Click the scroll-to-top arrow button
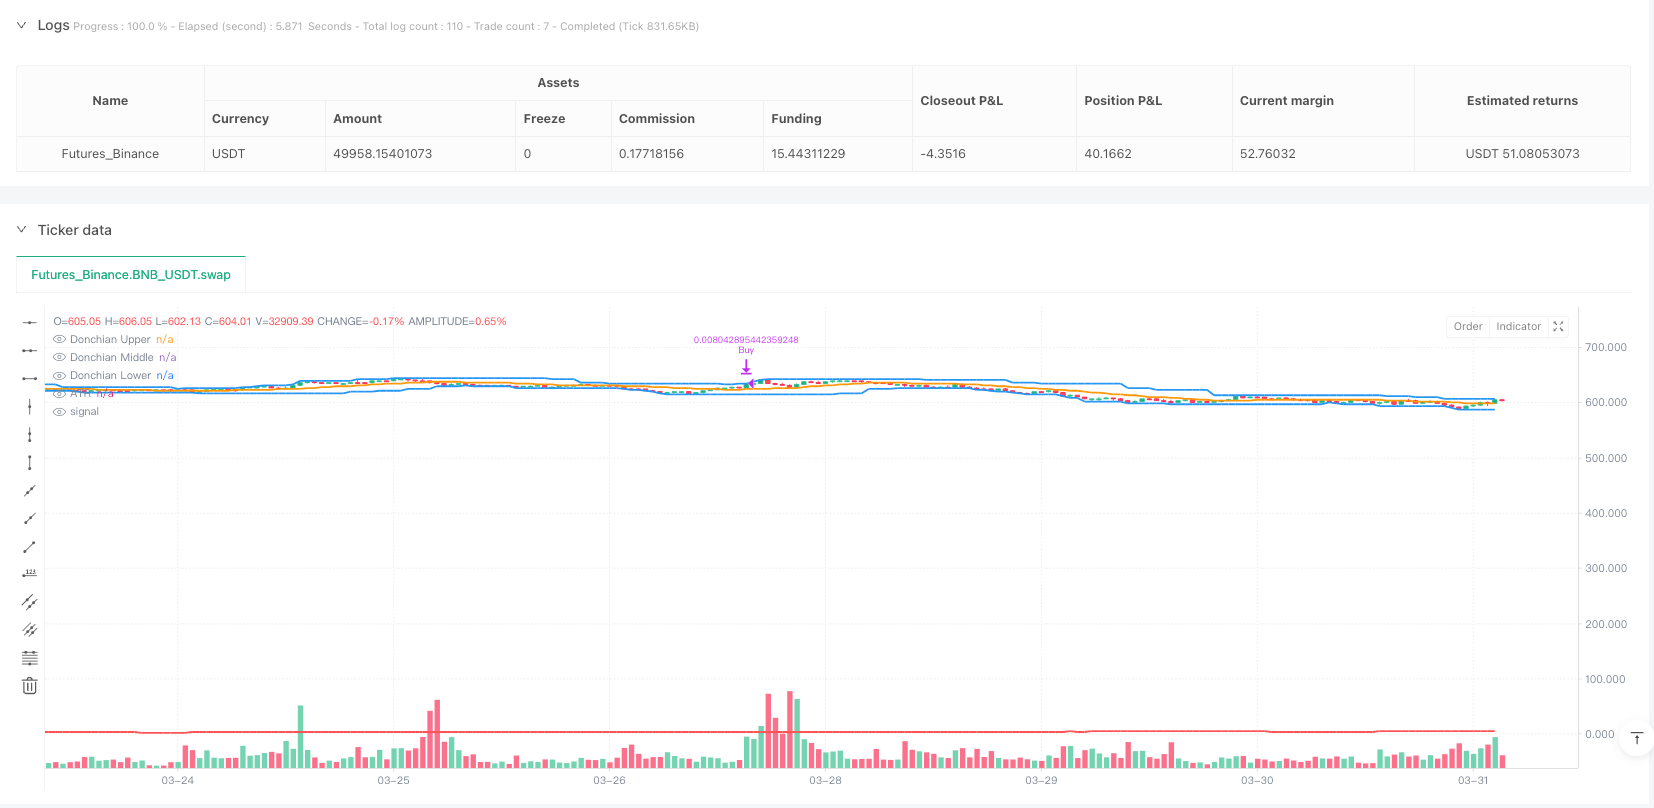1654x808 pixels. click(x=1637, y=738)
